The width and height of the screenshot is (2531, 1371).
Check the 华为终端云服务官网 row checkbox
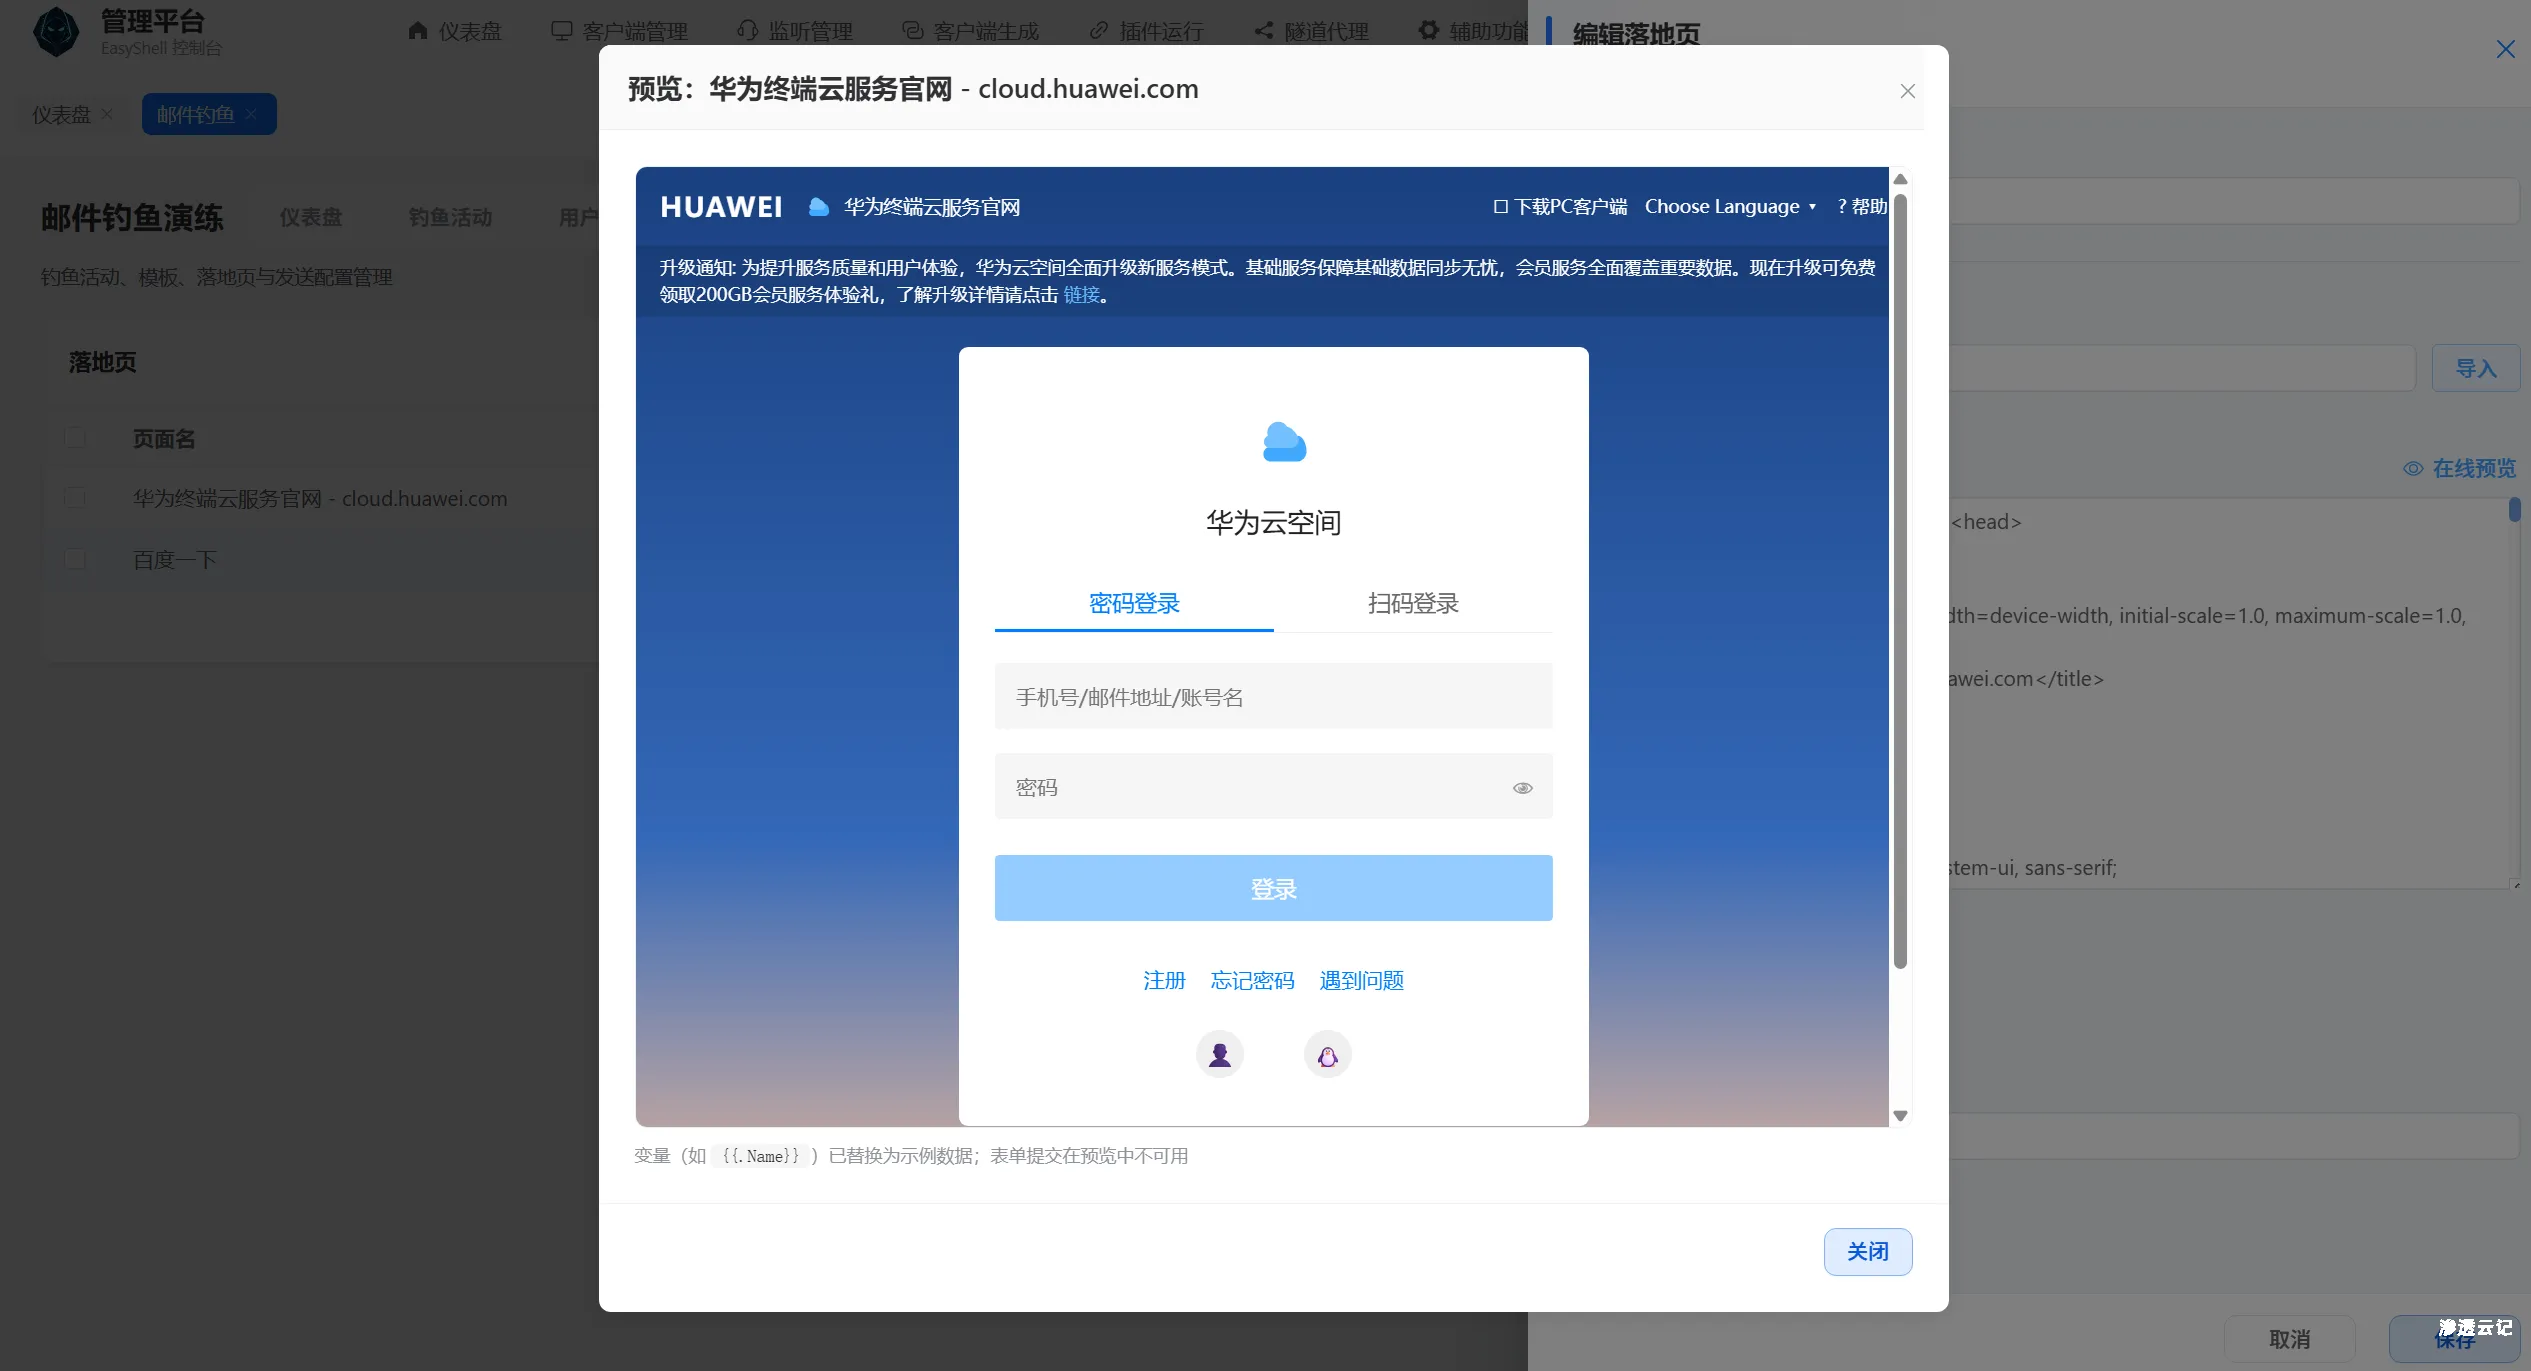[x=75, y=497]
